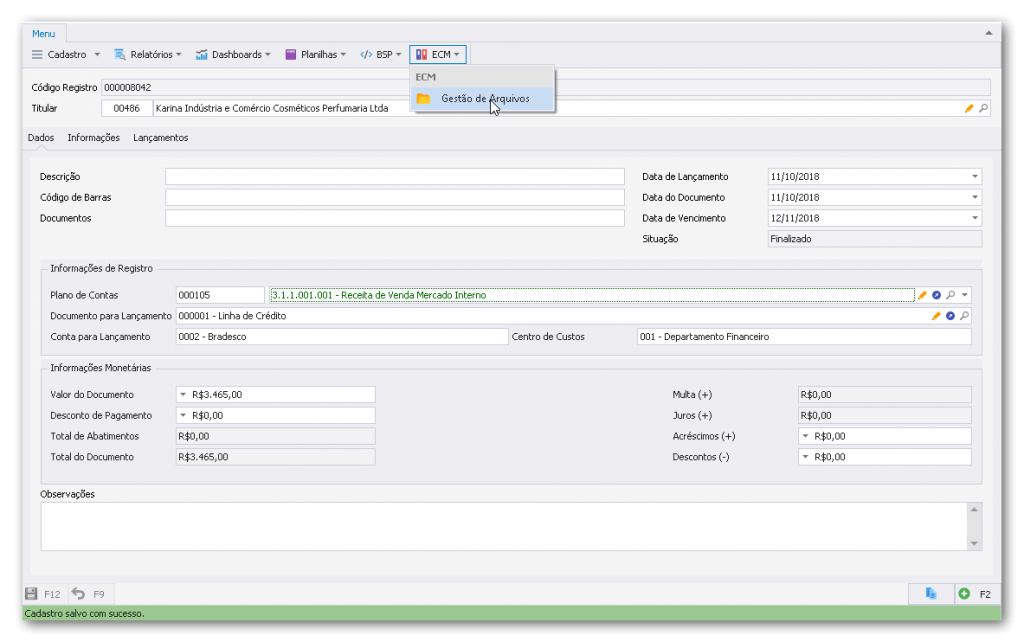Click the Total de Abatimentos field
This screenshot has height=642, width=1024.
[276, 436]
